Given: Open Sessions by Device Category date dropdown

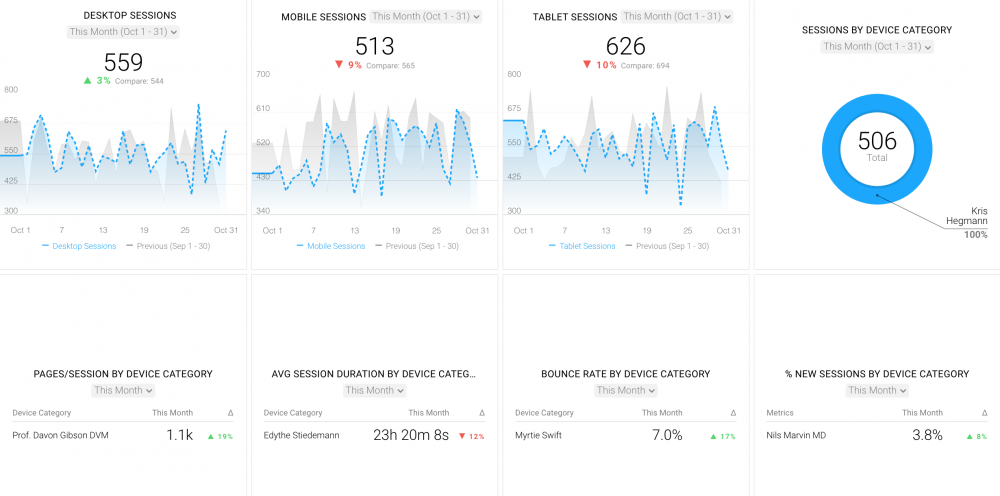Looking at the screenshot, I should point(877,47).
